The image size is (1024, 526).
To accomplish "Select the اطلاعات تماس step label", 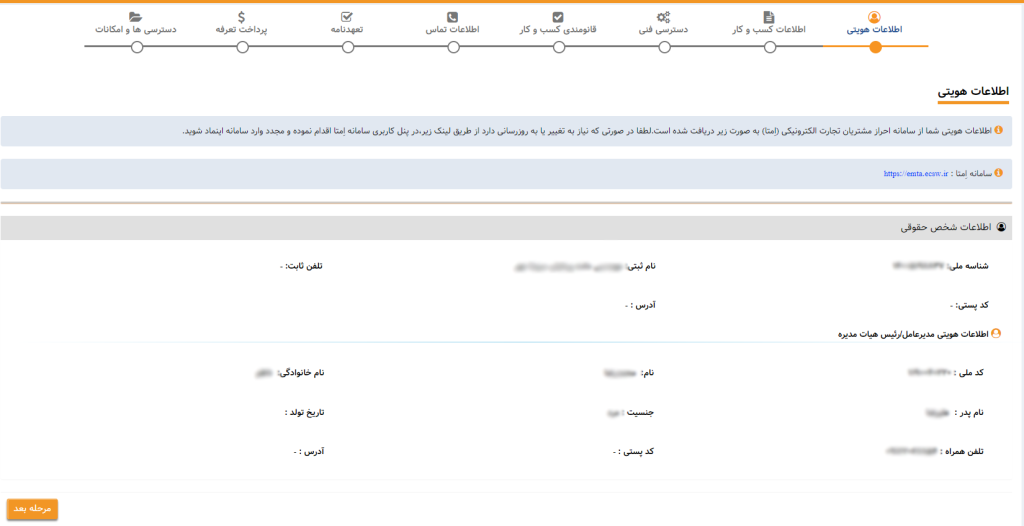I will coord(453,30).
